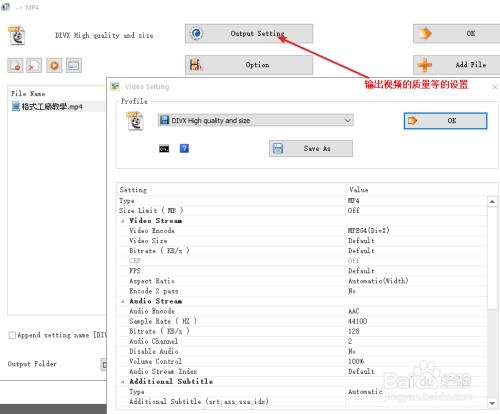Collapse the Additional Subtitle section

coord(123,382)
